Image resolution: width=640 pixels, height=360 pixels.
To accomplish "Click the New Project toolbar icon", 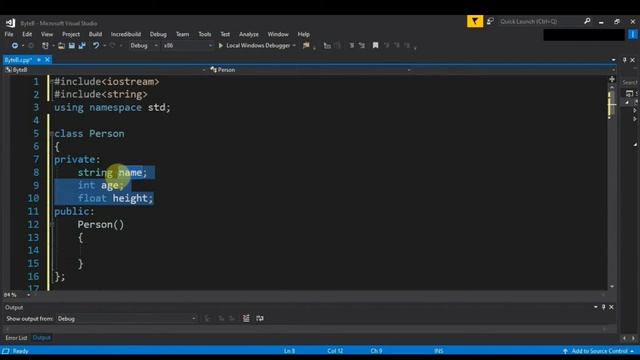I will pos(45,46).
